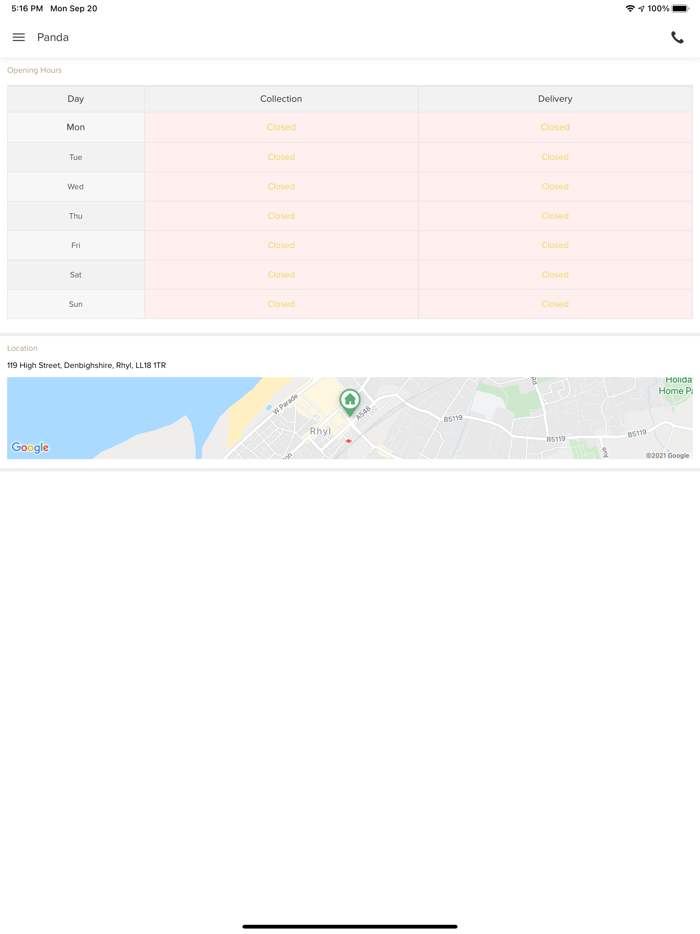The image size is (700, 934).
Task: Click the Sun row label
Action: 76,304
